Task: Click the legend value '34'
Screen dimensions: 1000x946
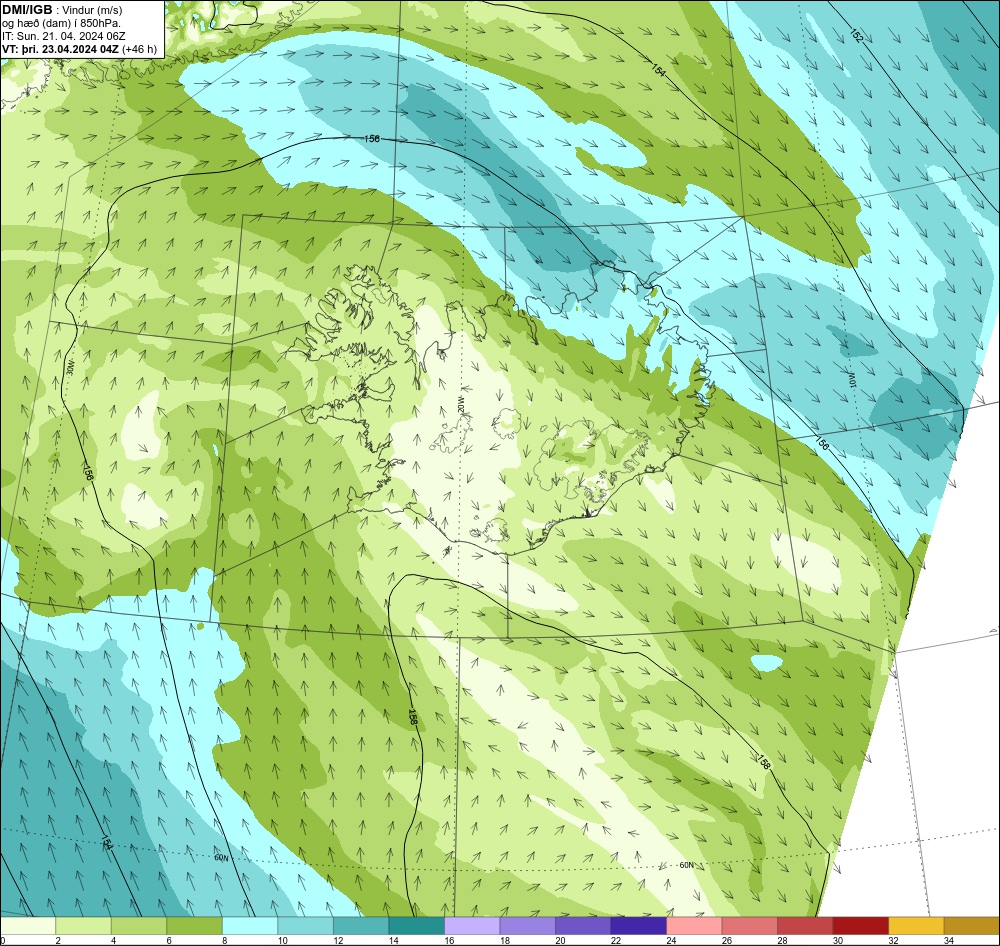Action: pos(948,940)
